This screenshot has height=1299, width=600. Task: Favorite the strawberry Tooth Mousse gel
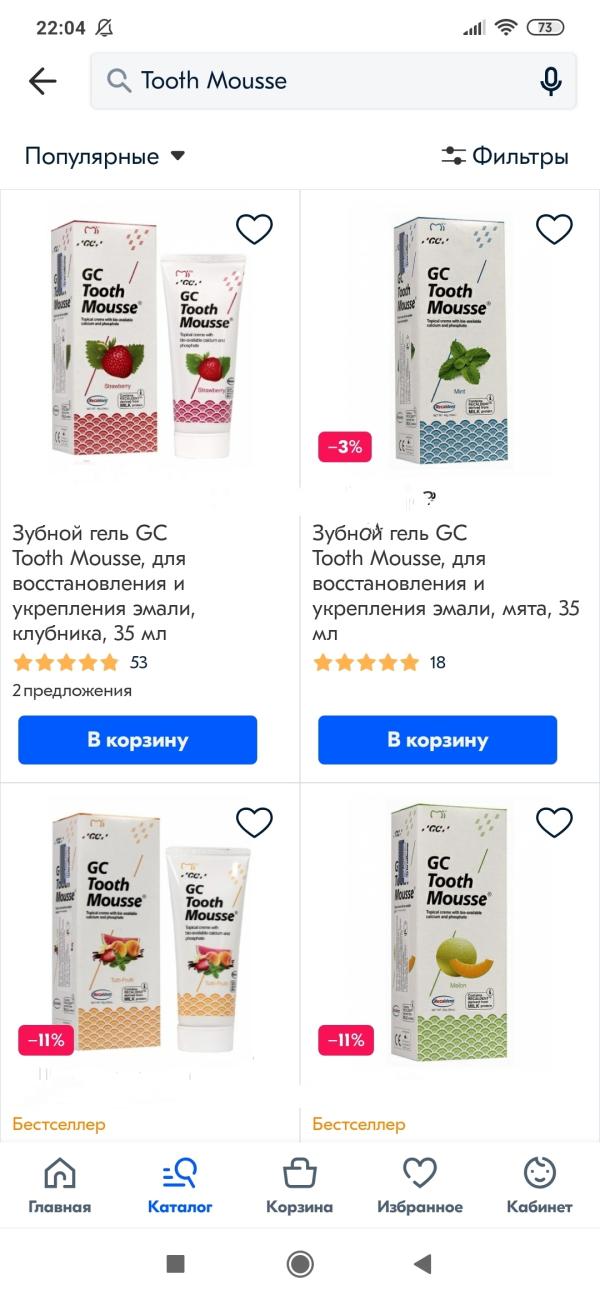click(x=254, y=229)
